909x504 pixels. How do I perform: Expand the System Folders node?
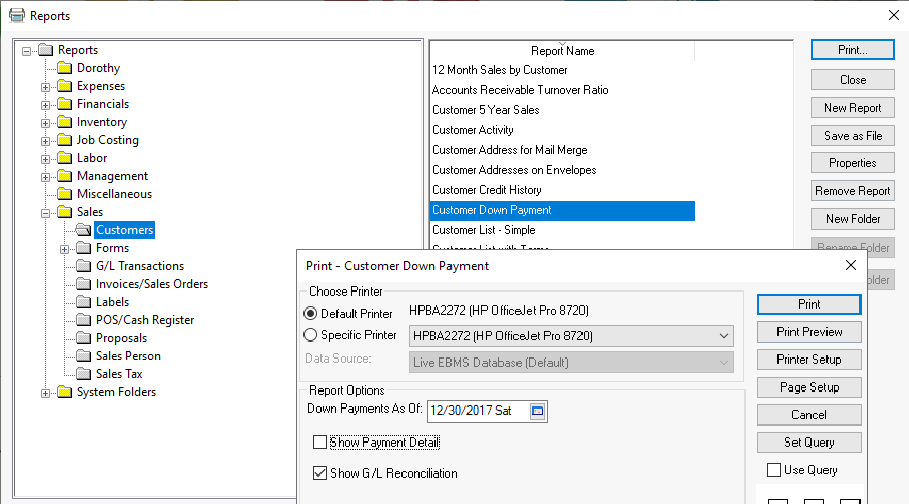point(46,392)
